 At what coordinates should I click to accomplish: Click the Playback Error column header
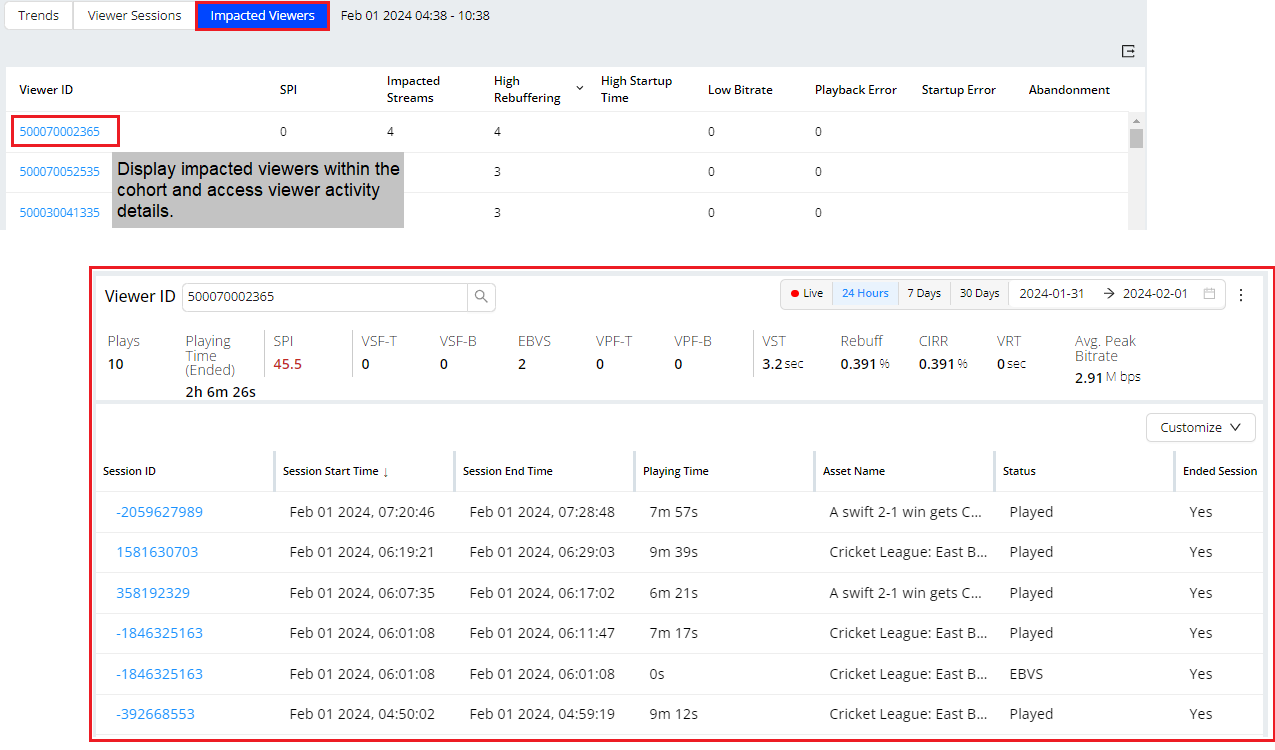pyautogui.click(x=856, y=90)
